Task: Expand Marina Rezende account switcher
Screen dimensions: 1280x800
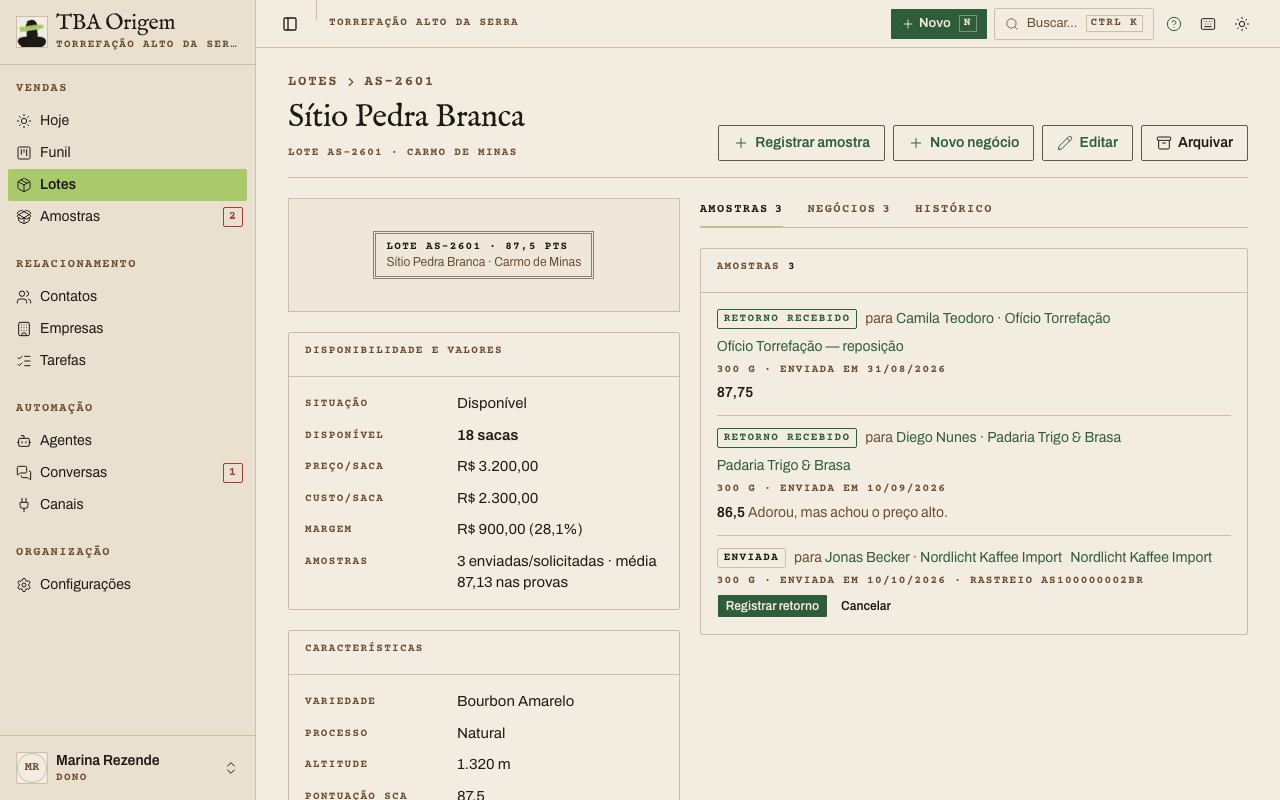Action: click(127, 768)
